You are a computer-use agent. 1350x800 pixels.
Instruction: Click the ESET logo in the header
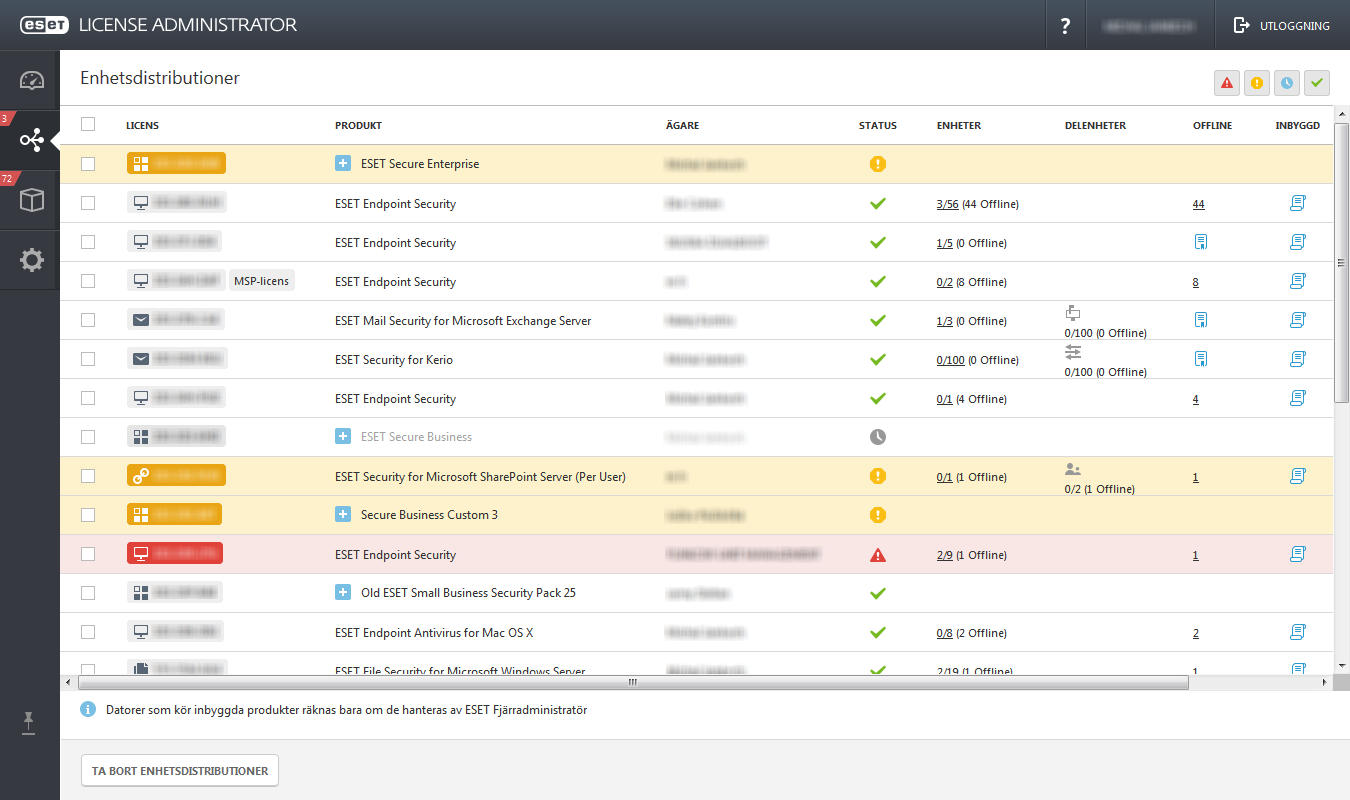[43, 25]
